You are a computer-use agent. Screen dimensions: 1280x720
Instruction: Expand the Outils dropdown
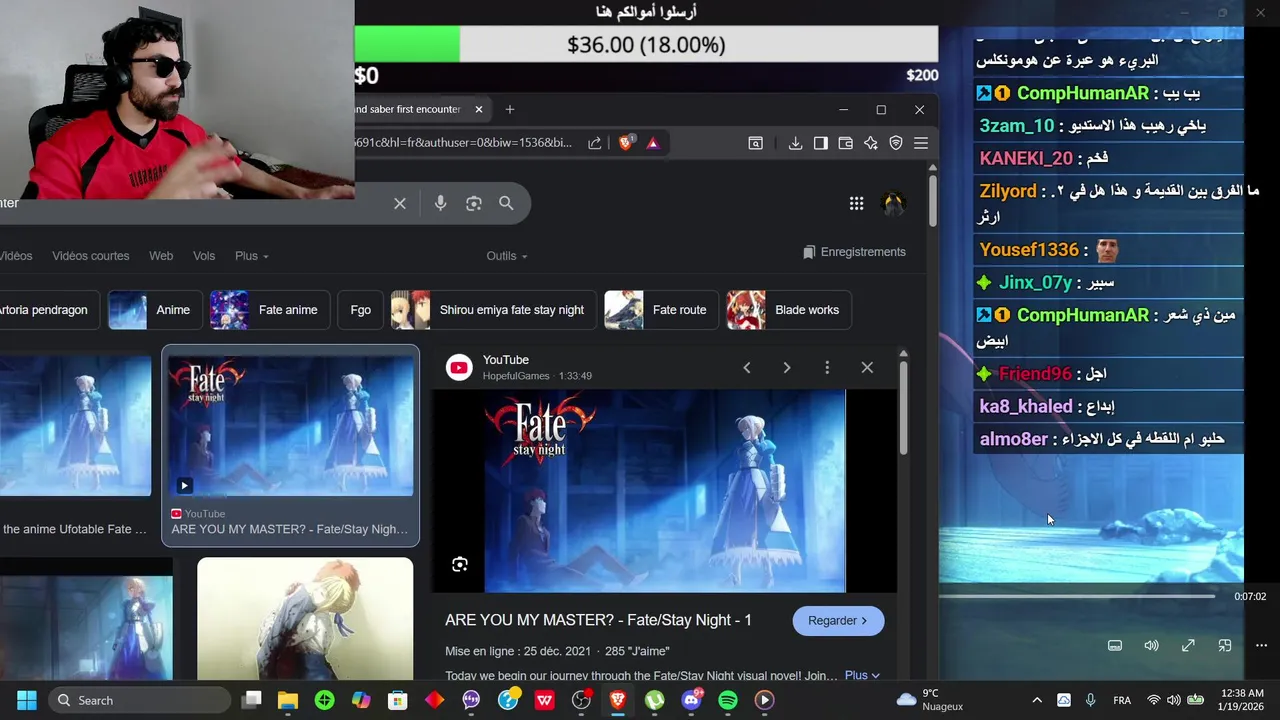click(507, 256)
